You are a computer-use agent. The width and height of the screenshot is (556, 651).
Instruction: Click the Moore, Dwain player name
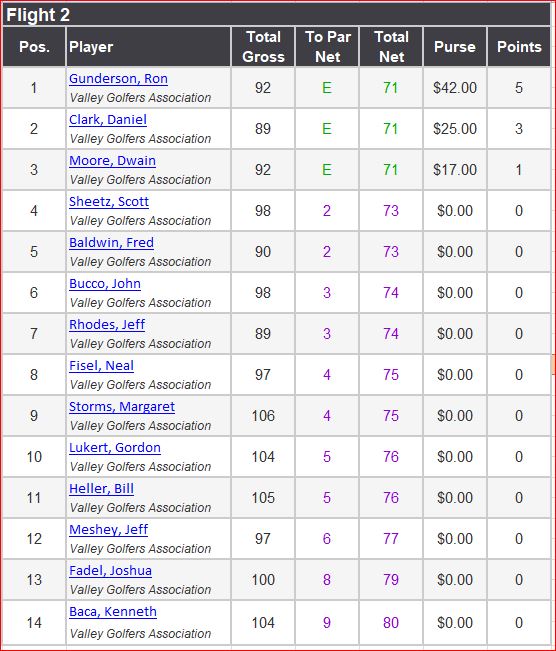113,161
